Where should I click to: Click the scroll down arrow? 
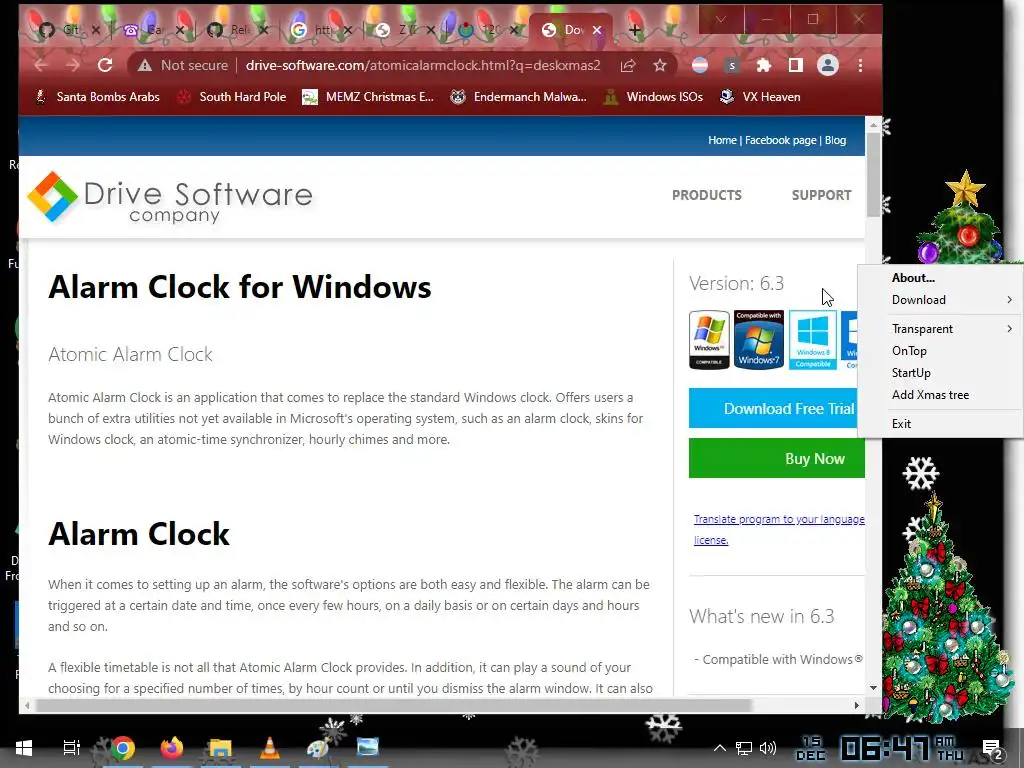click(873, 687)
